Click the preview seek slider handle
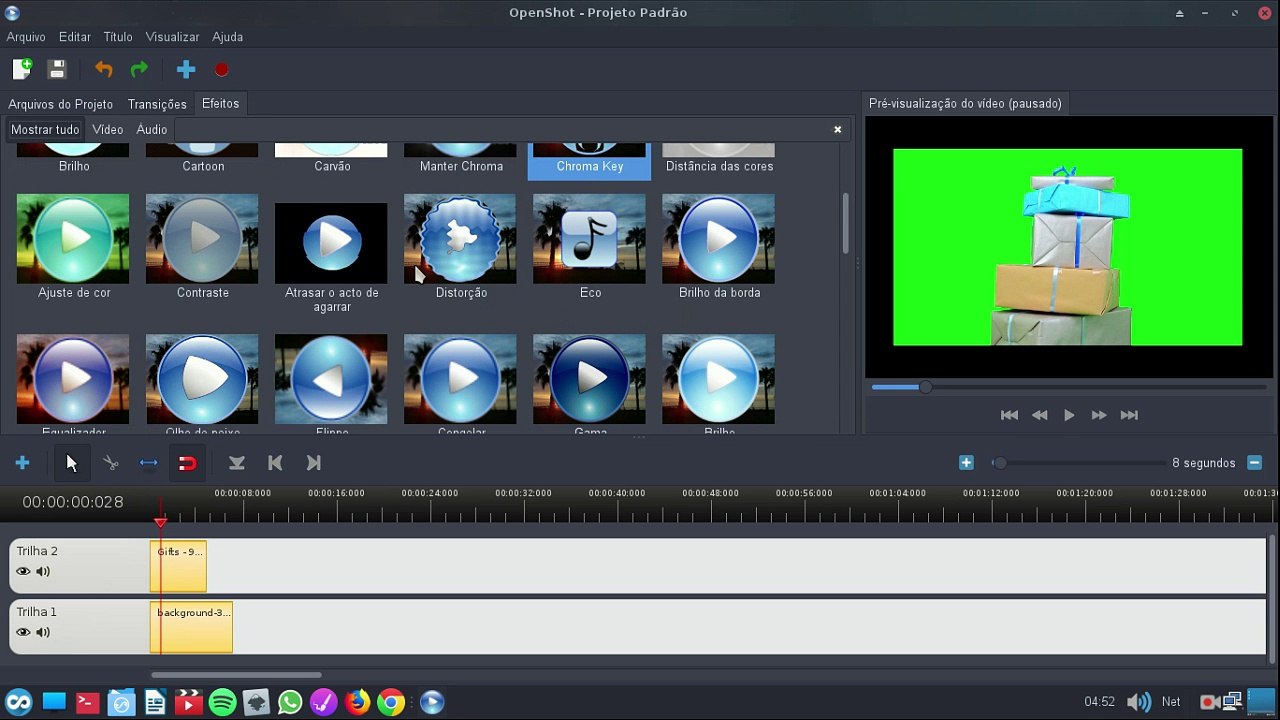 [x=925, y=387]
